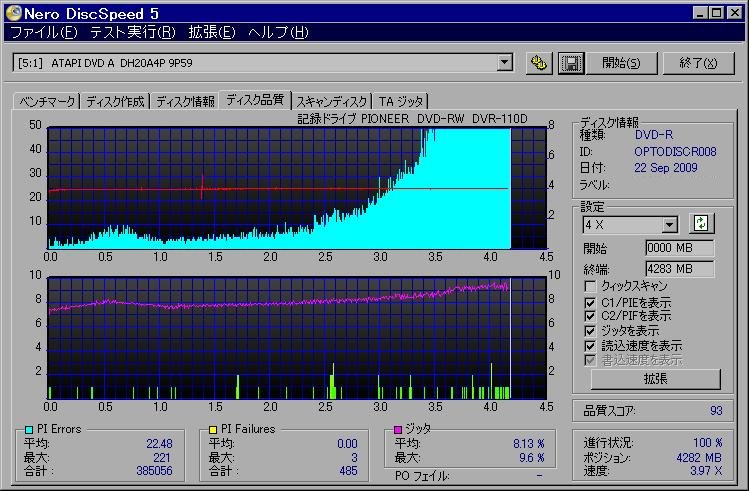Viewport: 749px width, 491px height.
Task: Click the position value 4282 MB
Action: point(699,458)
